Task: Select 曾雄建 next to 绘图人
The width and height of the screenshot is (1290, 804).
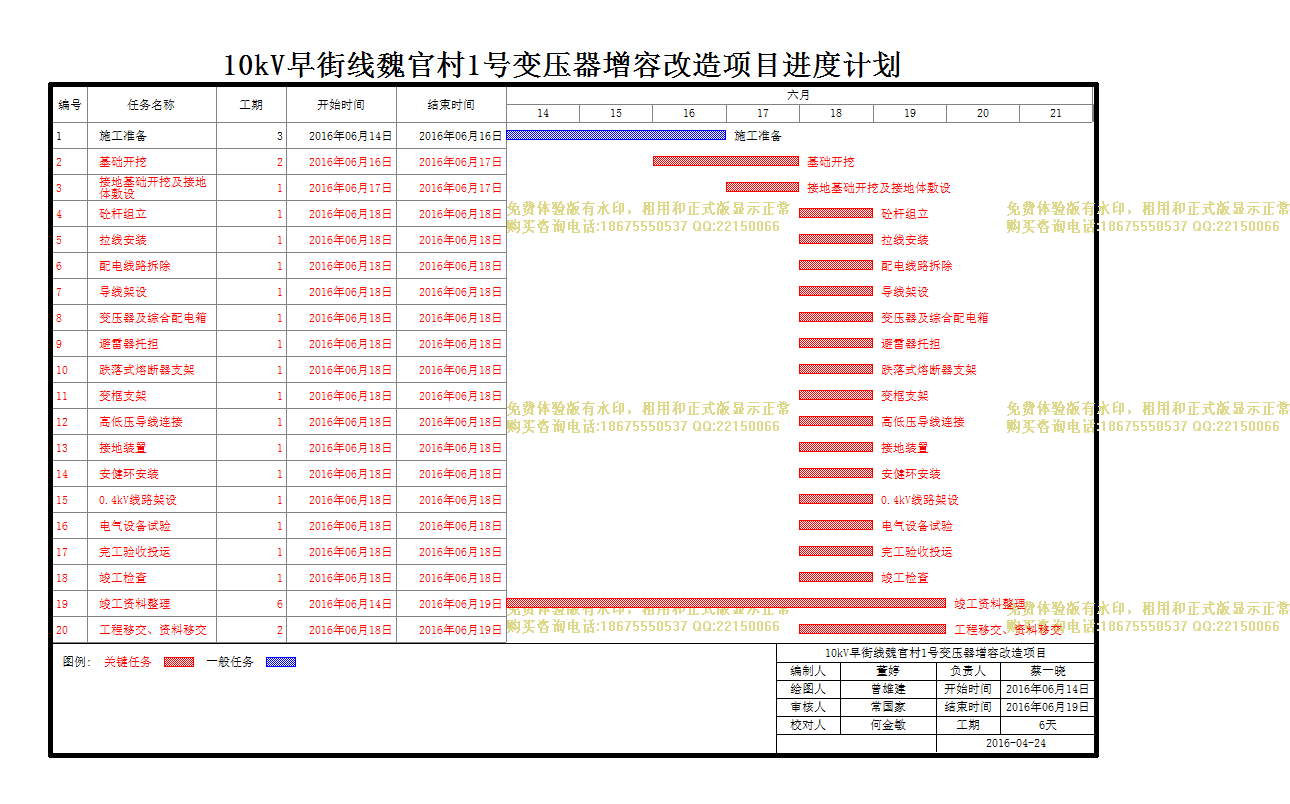Action: [x=888, y=689]
